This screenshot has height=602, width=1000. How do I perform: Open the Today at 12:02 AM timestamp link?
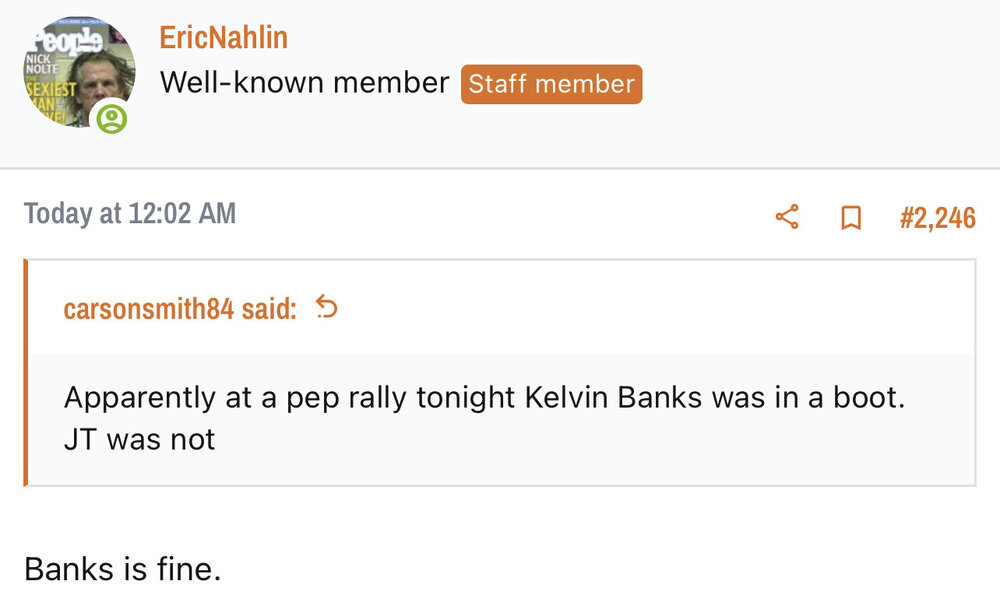coord(130,213)
